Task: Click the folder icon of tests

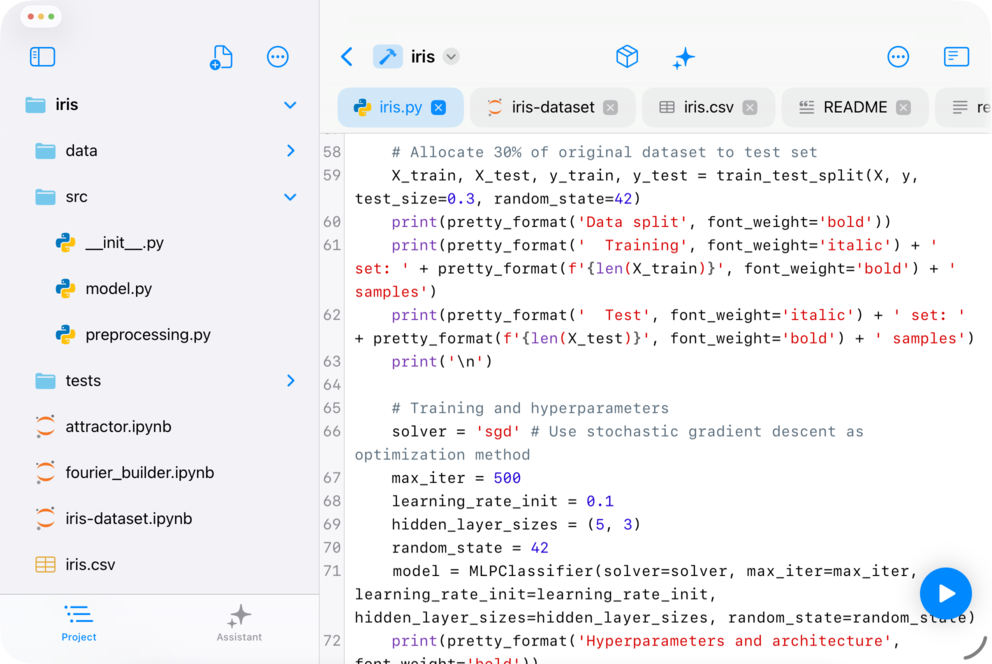Action: 45,381
